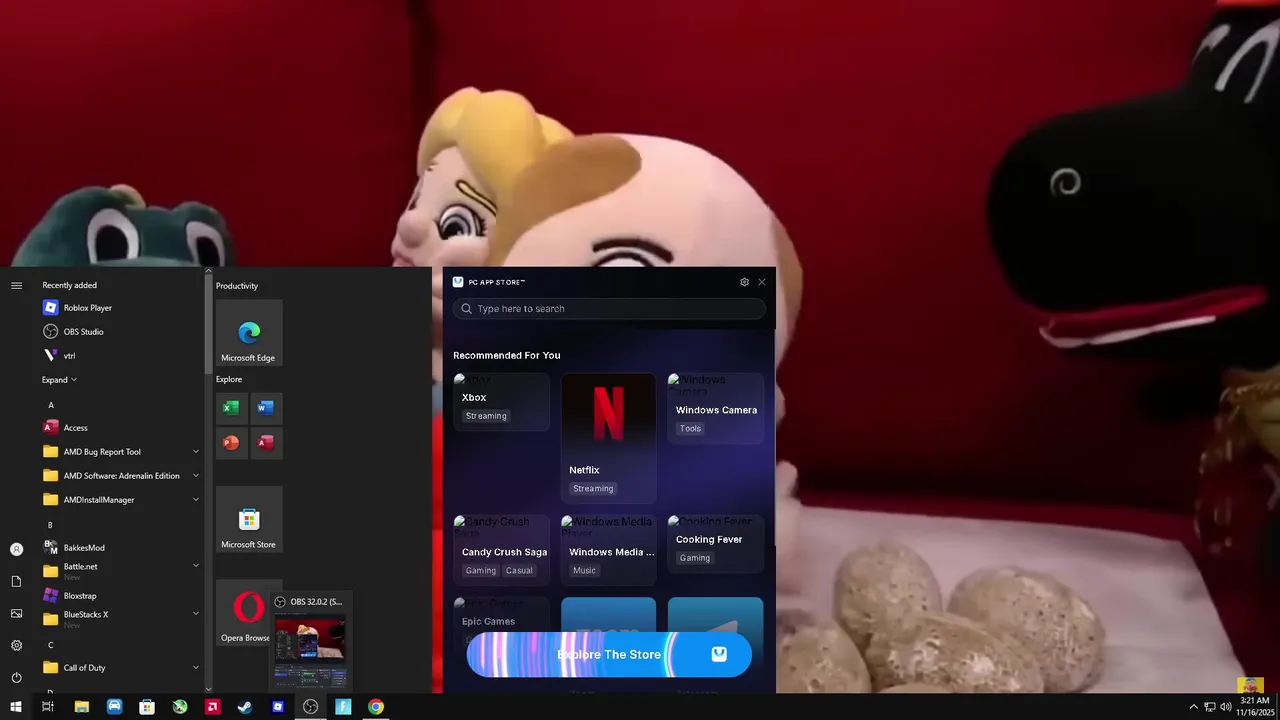The height and width of the screenshot is (720, 1280).
Task: Click the Start menu hamburger icon
Action: click(16, 286)
